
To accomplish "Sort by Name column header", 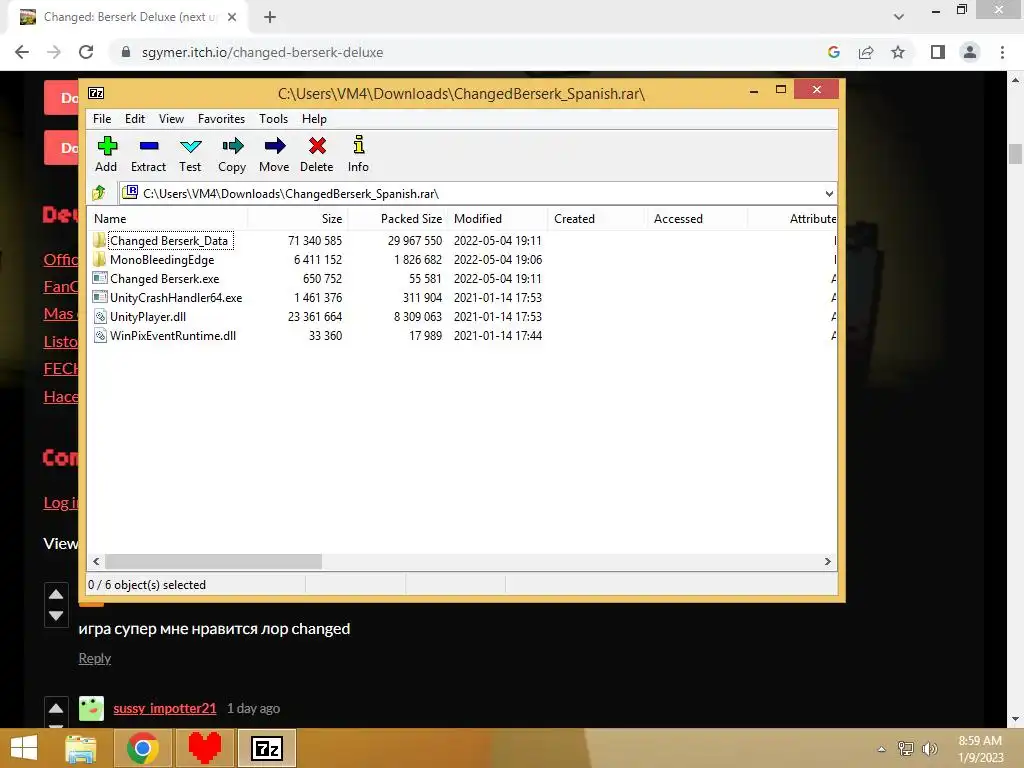I will (x=167, y=219).
